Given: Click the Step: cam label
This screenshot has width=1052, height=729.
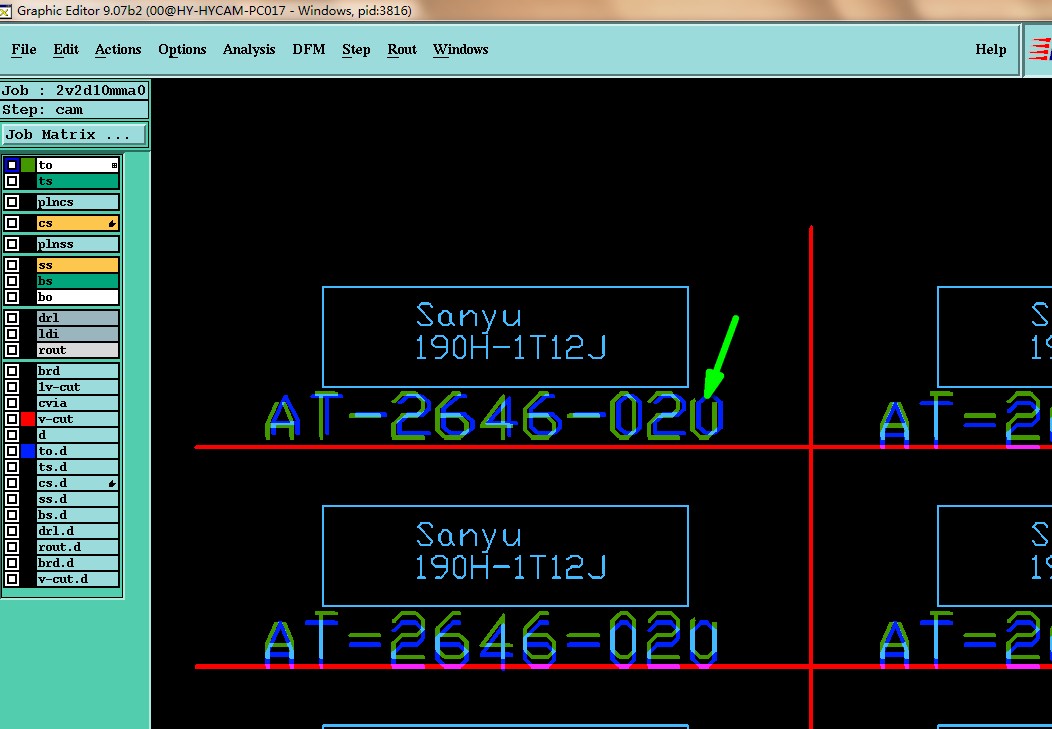Looking at the screenshot, I should [x=74, y=110].
